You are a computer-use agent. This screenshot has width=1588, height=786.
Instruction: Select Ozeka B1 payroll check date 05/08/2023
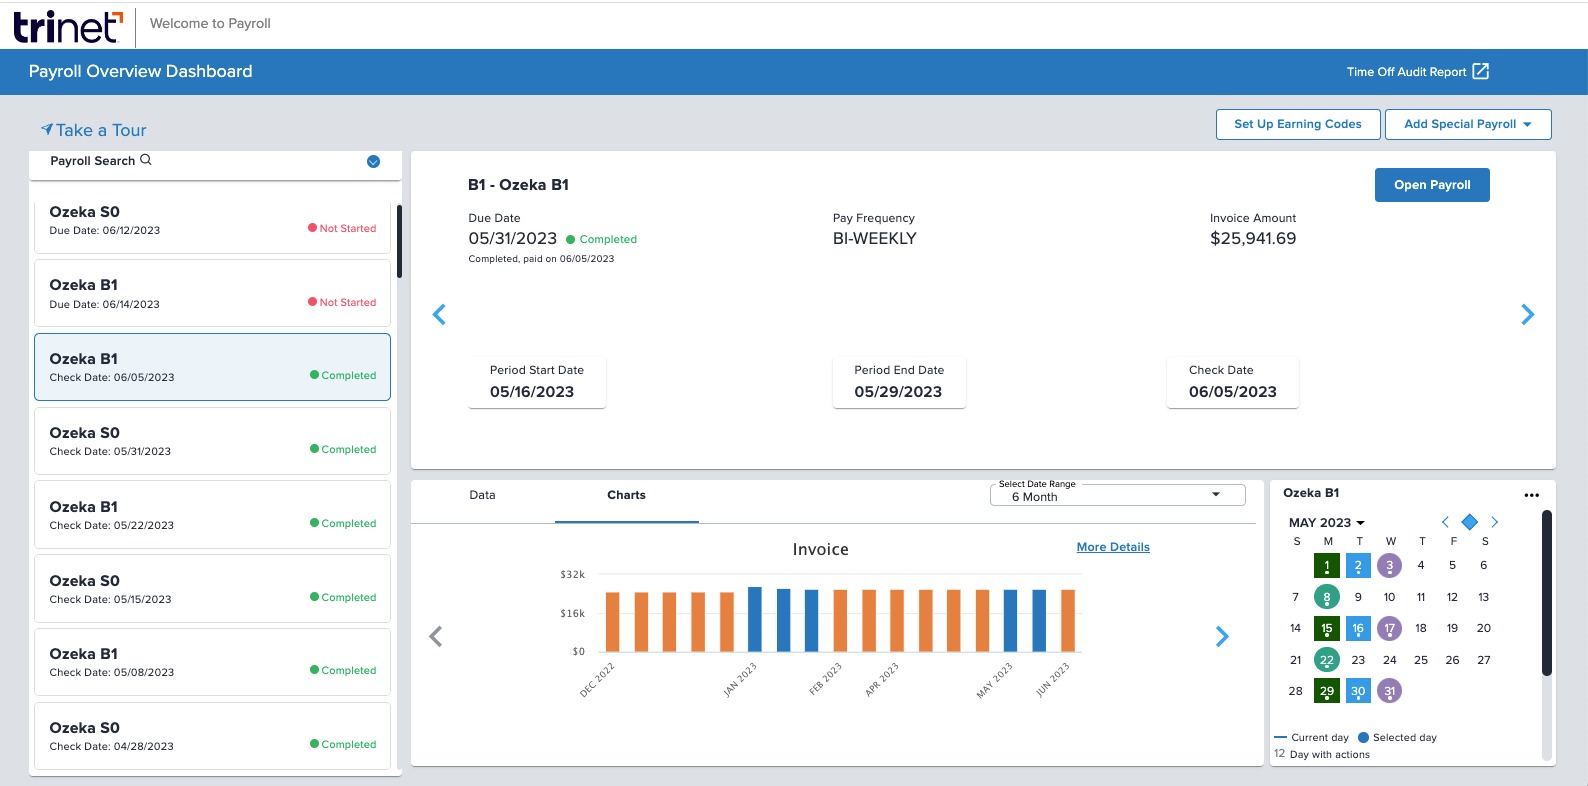click(x=212, y=662)
